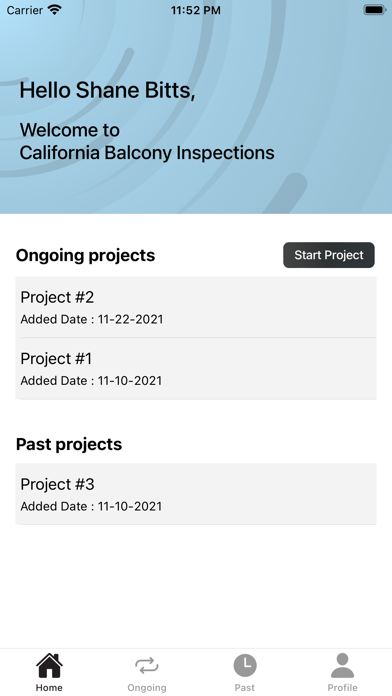Viewport: 392px width, 696px height.
Task: Tap the Past projects heading
Action: pos(69,444)
